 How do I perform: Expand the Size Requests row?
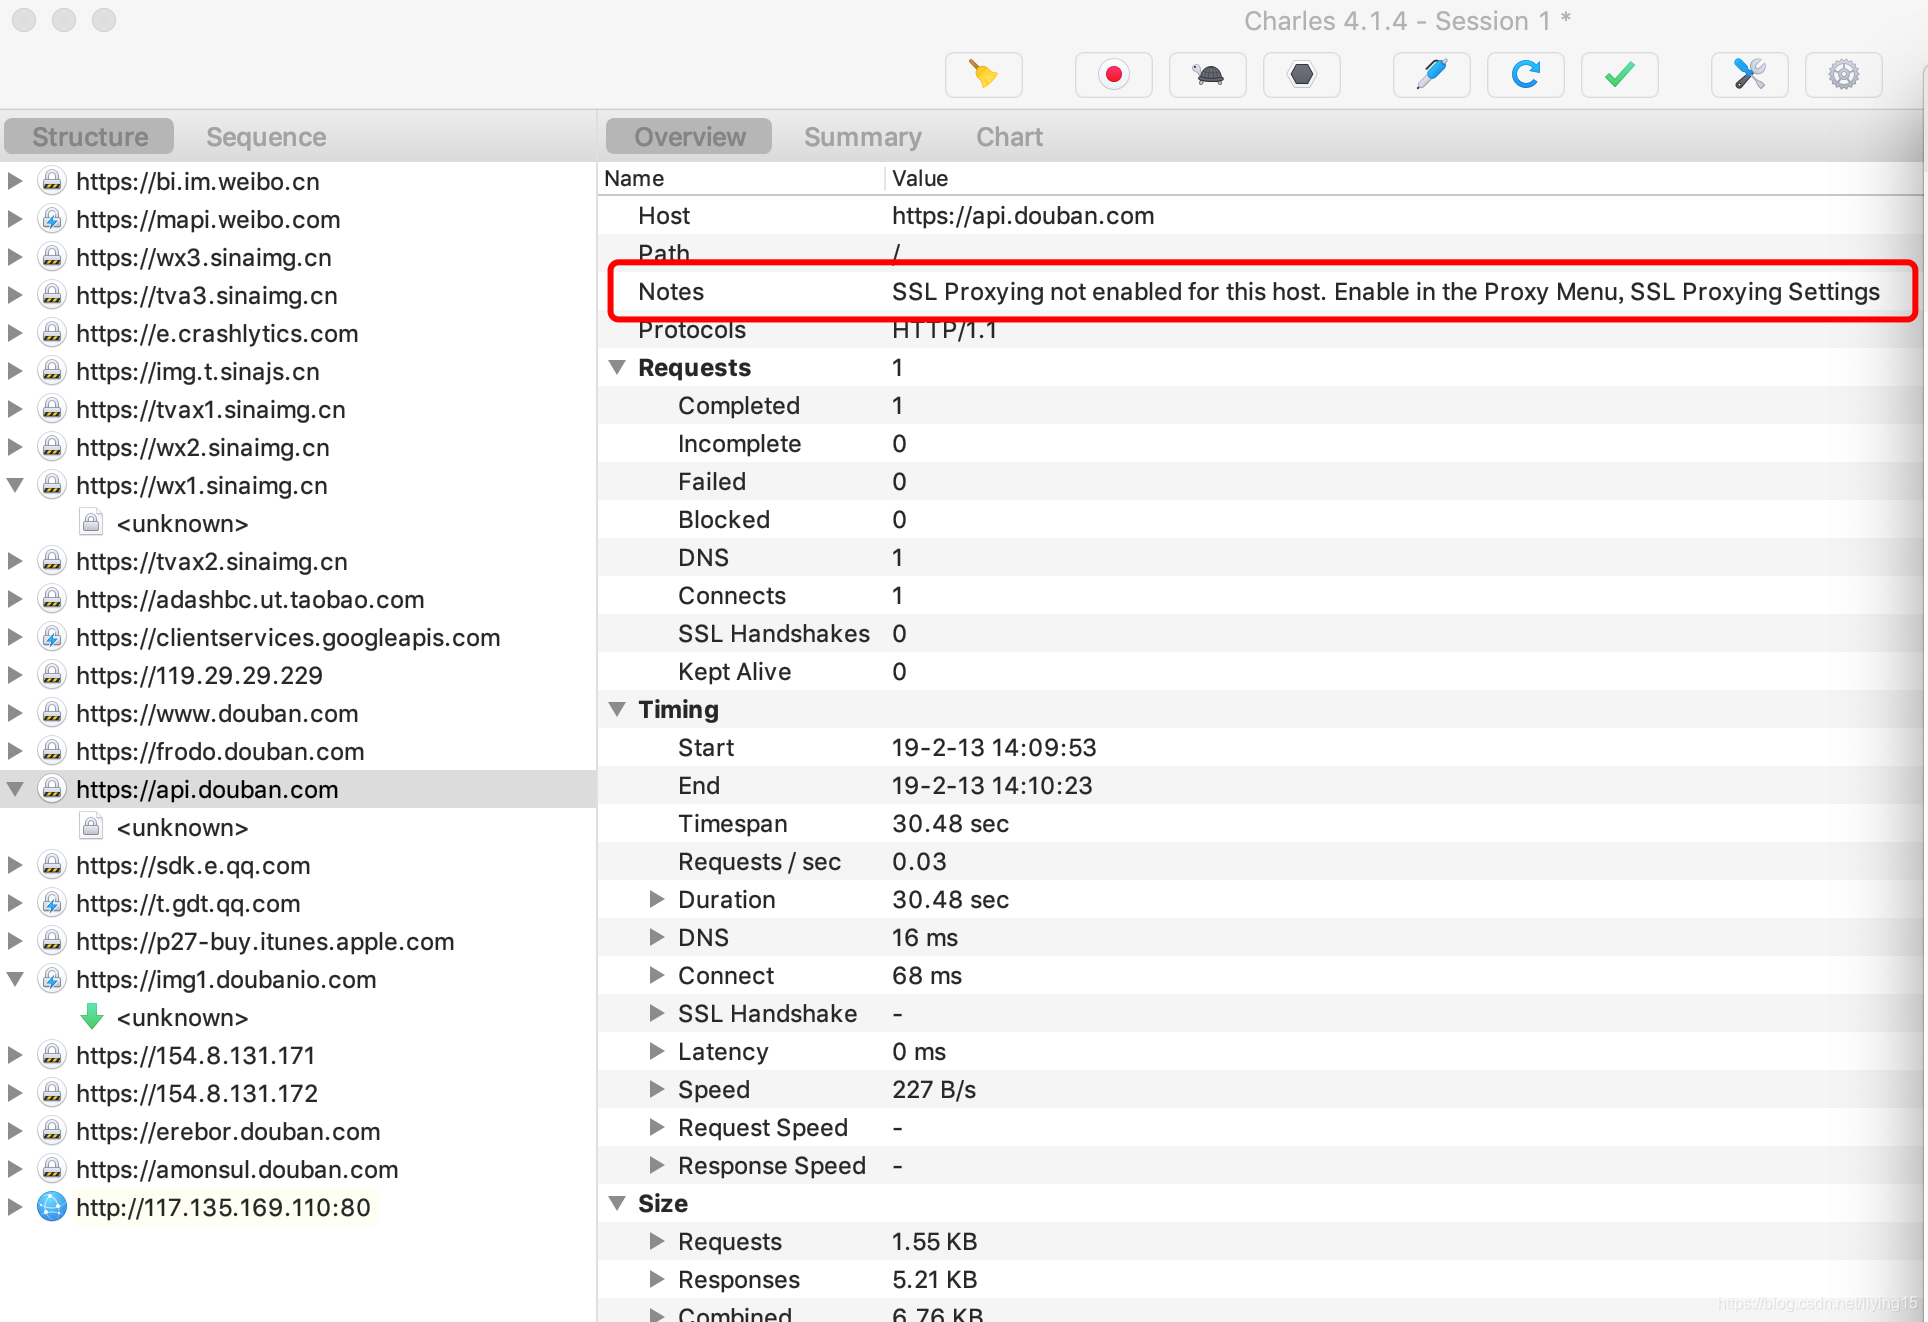click(x=657, y=1241)
